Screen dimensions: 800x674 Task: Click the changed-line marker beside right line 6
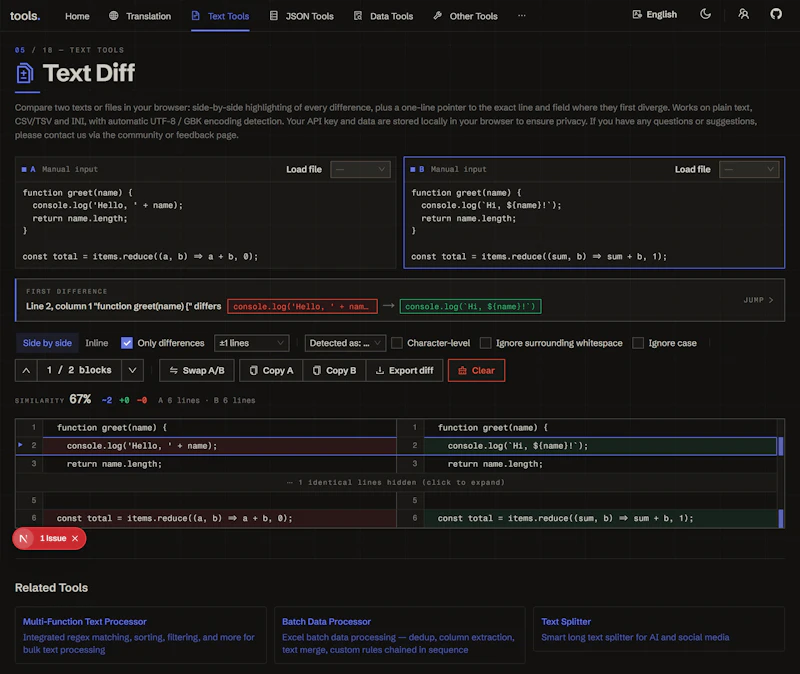pos(781,518)
